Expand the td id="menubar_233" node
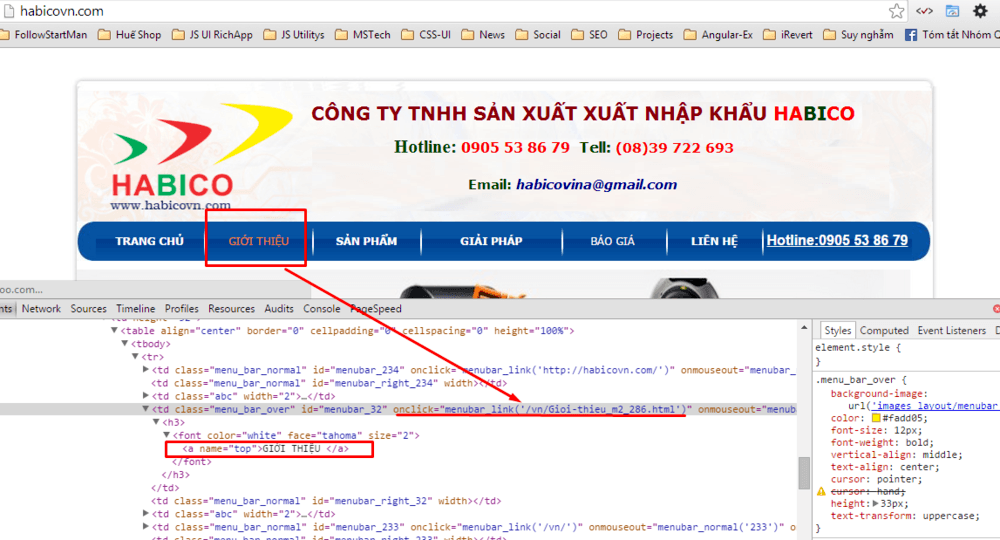The width and height of the screenshot is (1000, 540). coord(145,527)
